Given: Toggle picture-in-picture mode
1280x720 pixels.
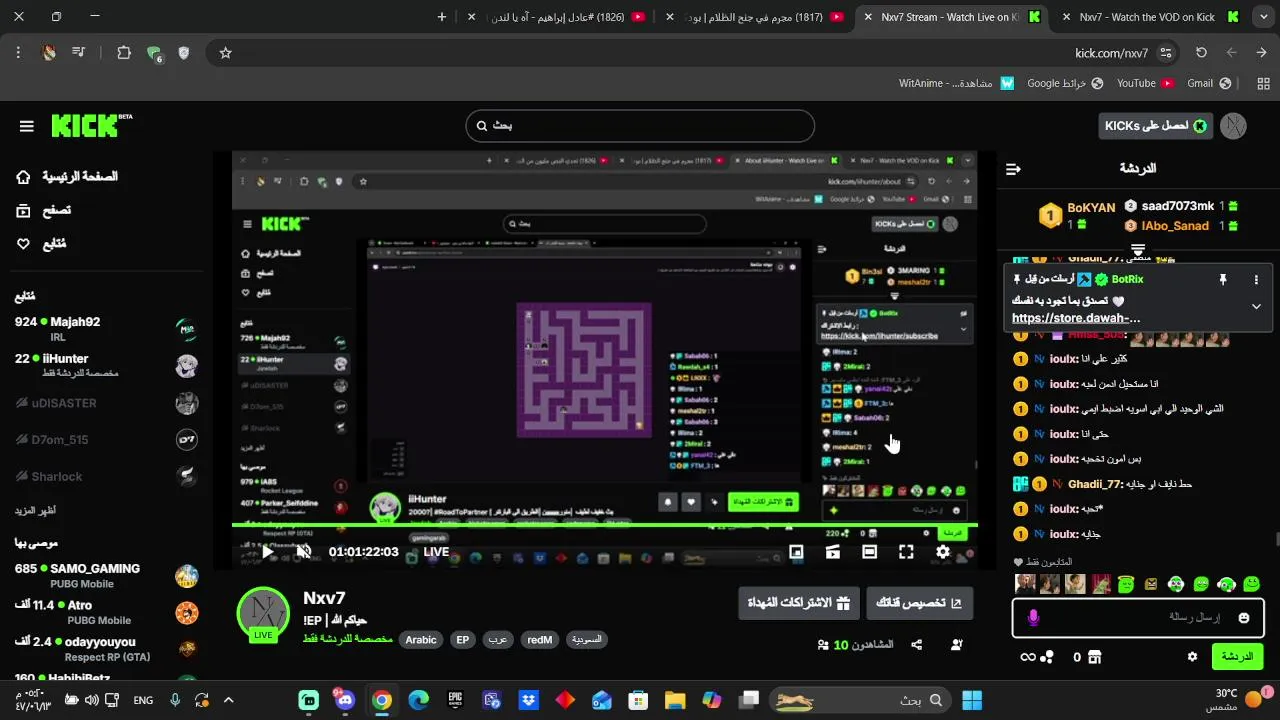Looking at the screenshot, I should 796,552.
